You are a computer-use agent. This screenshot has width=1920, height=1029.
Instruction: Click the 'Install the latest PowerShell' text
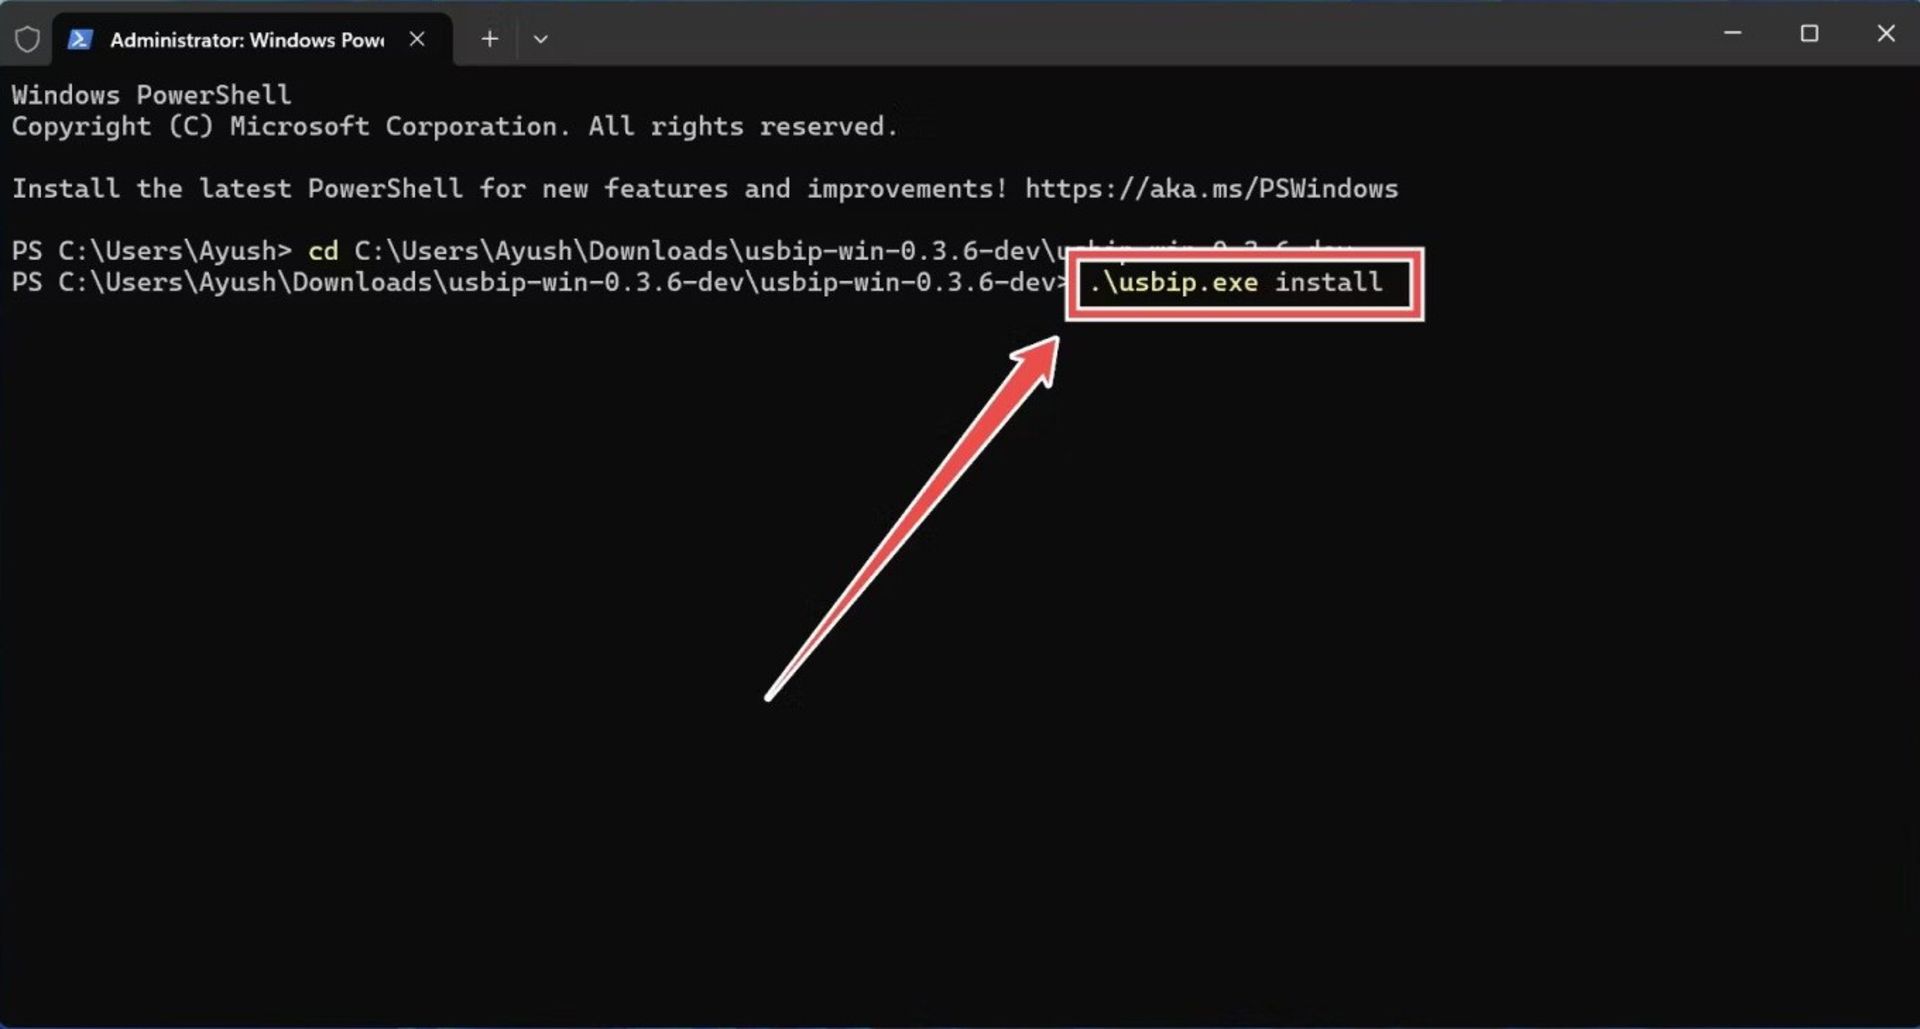[237, 188]
